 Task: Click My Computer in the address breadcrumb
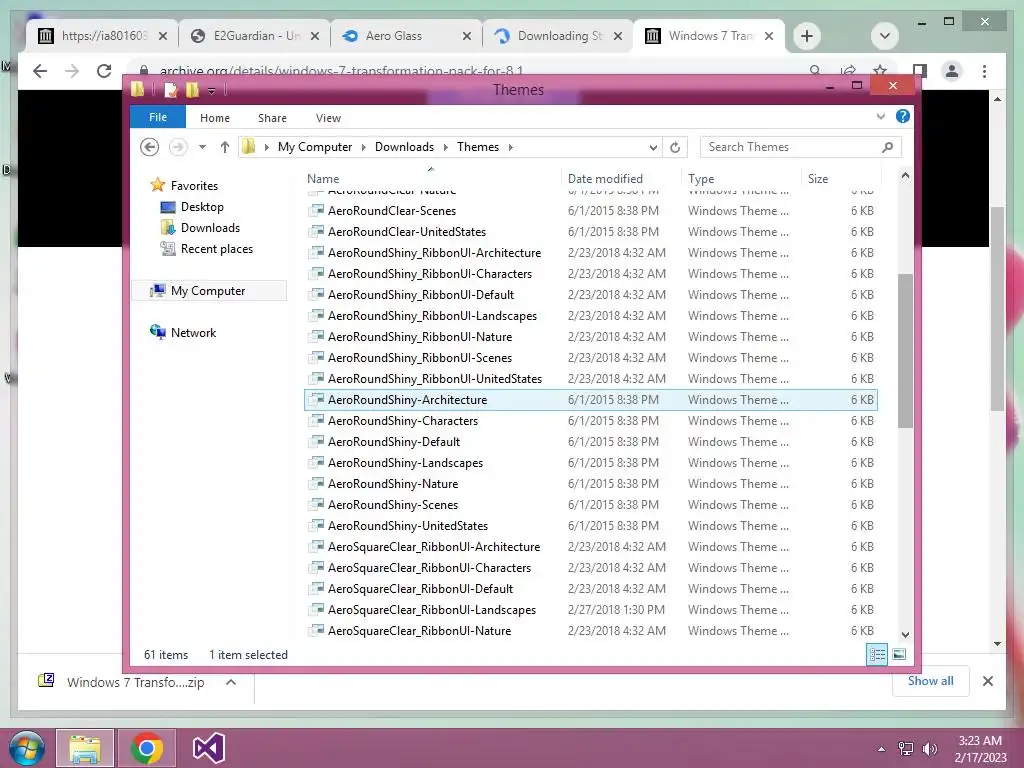tap(315, 147)
